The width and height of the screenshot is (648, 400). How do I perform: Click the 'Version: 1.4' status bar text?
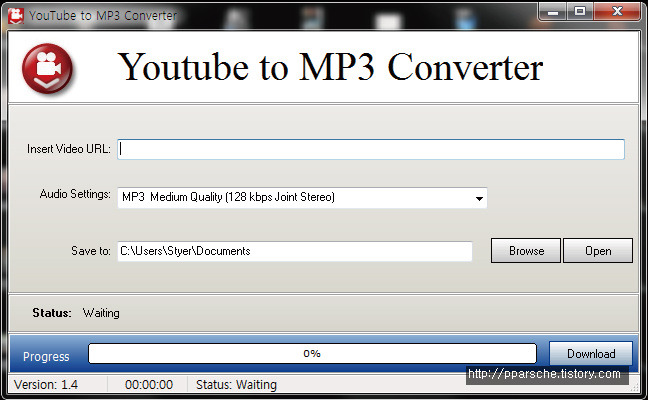(46, 385)
